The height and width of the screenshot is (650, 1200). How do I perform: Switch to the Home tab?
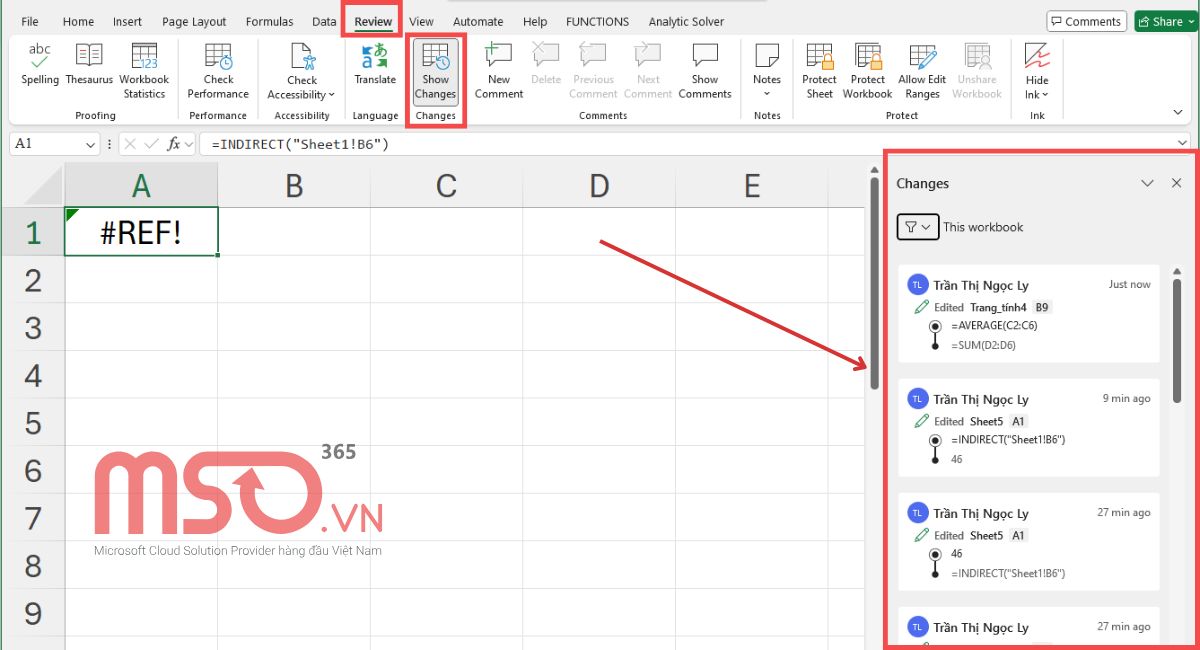(x=78, y=21)
